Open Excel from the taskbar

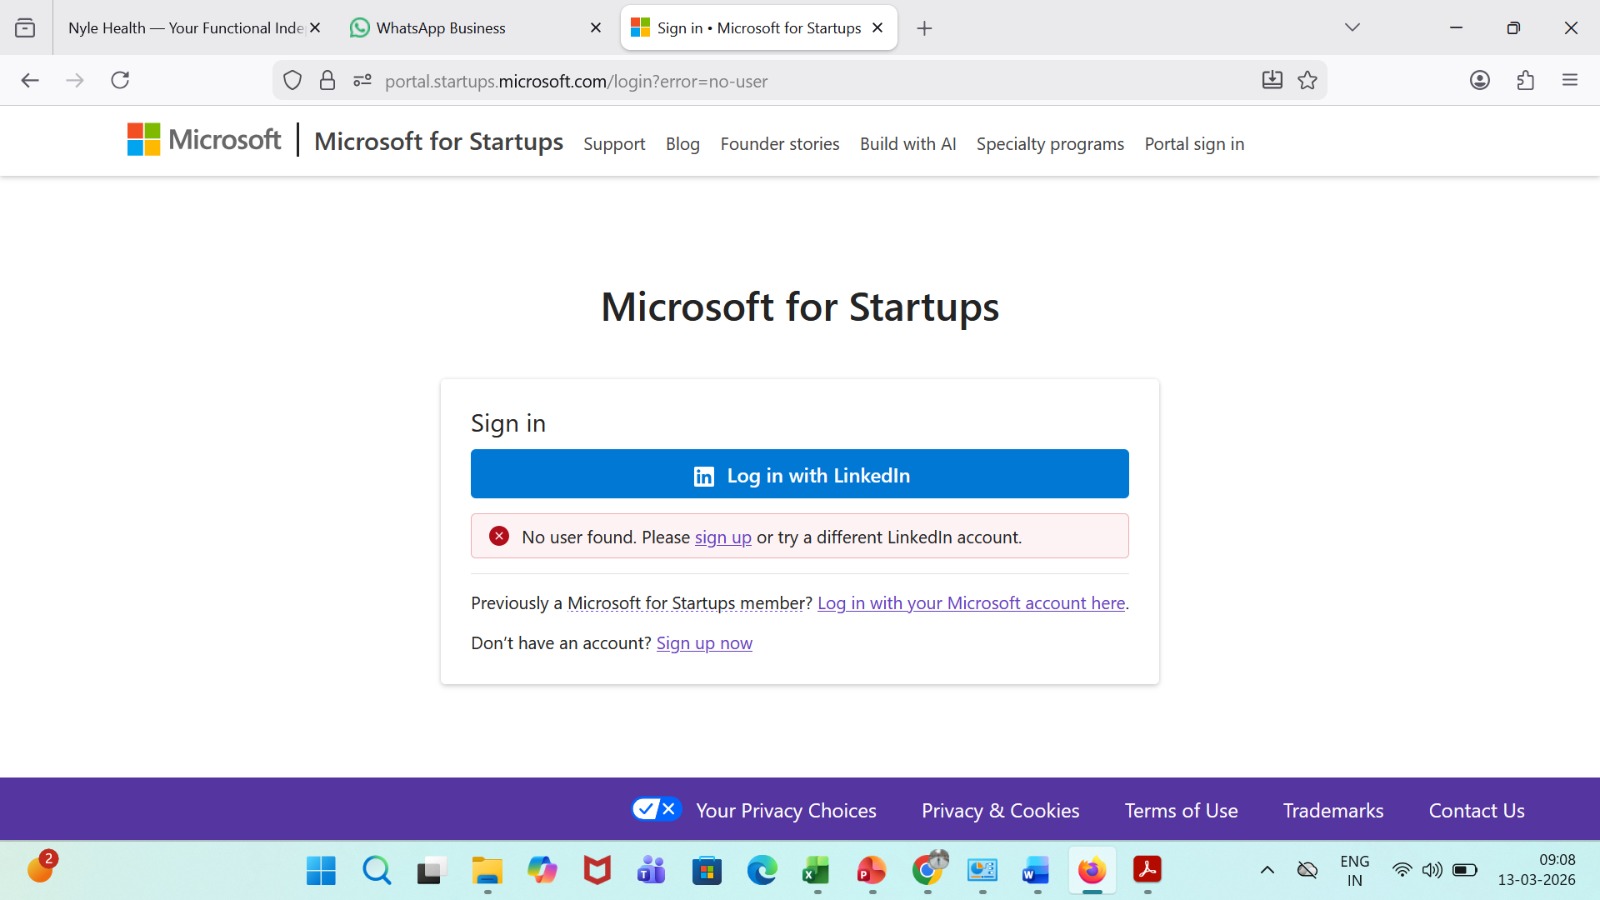[817, 871]
